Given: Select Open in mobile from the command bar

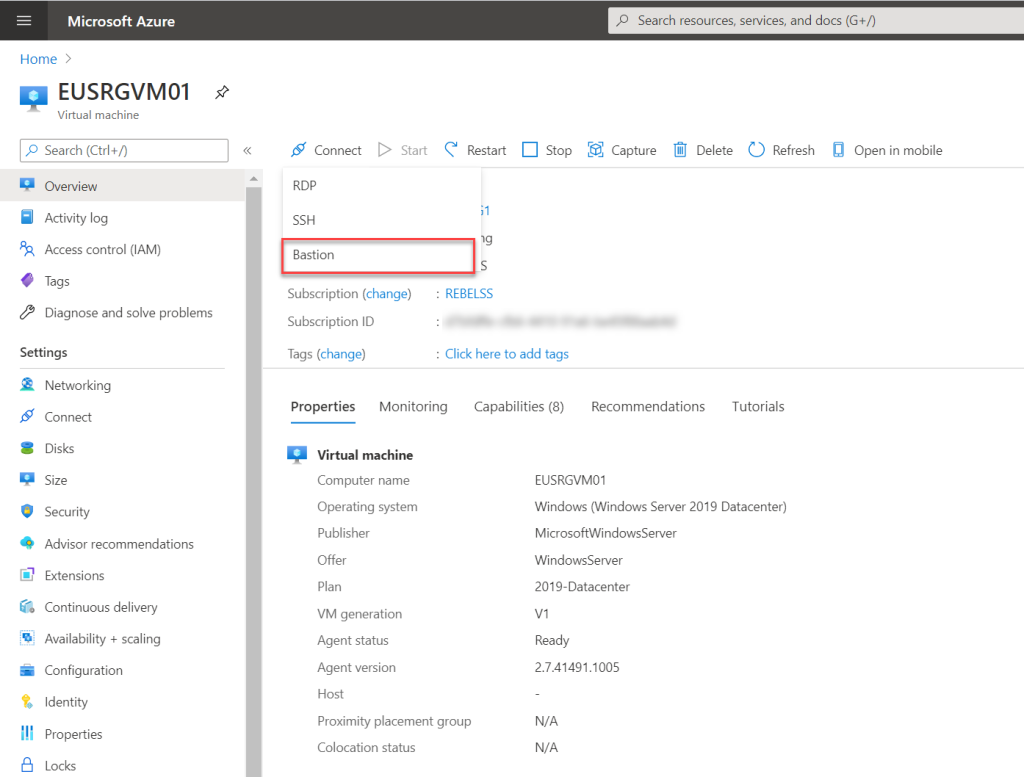Looking at the screenshot, I should point(890,150).
